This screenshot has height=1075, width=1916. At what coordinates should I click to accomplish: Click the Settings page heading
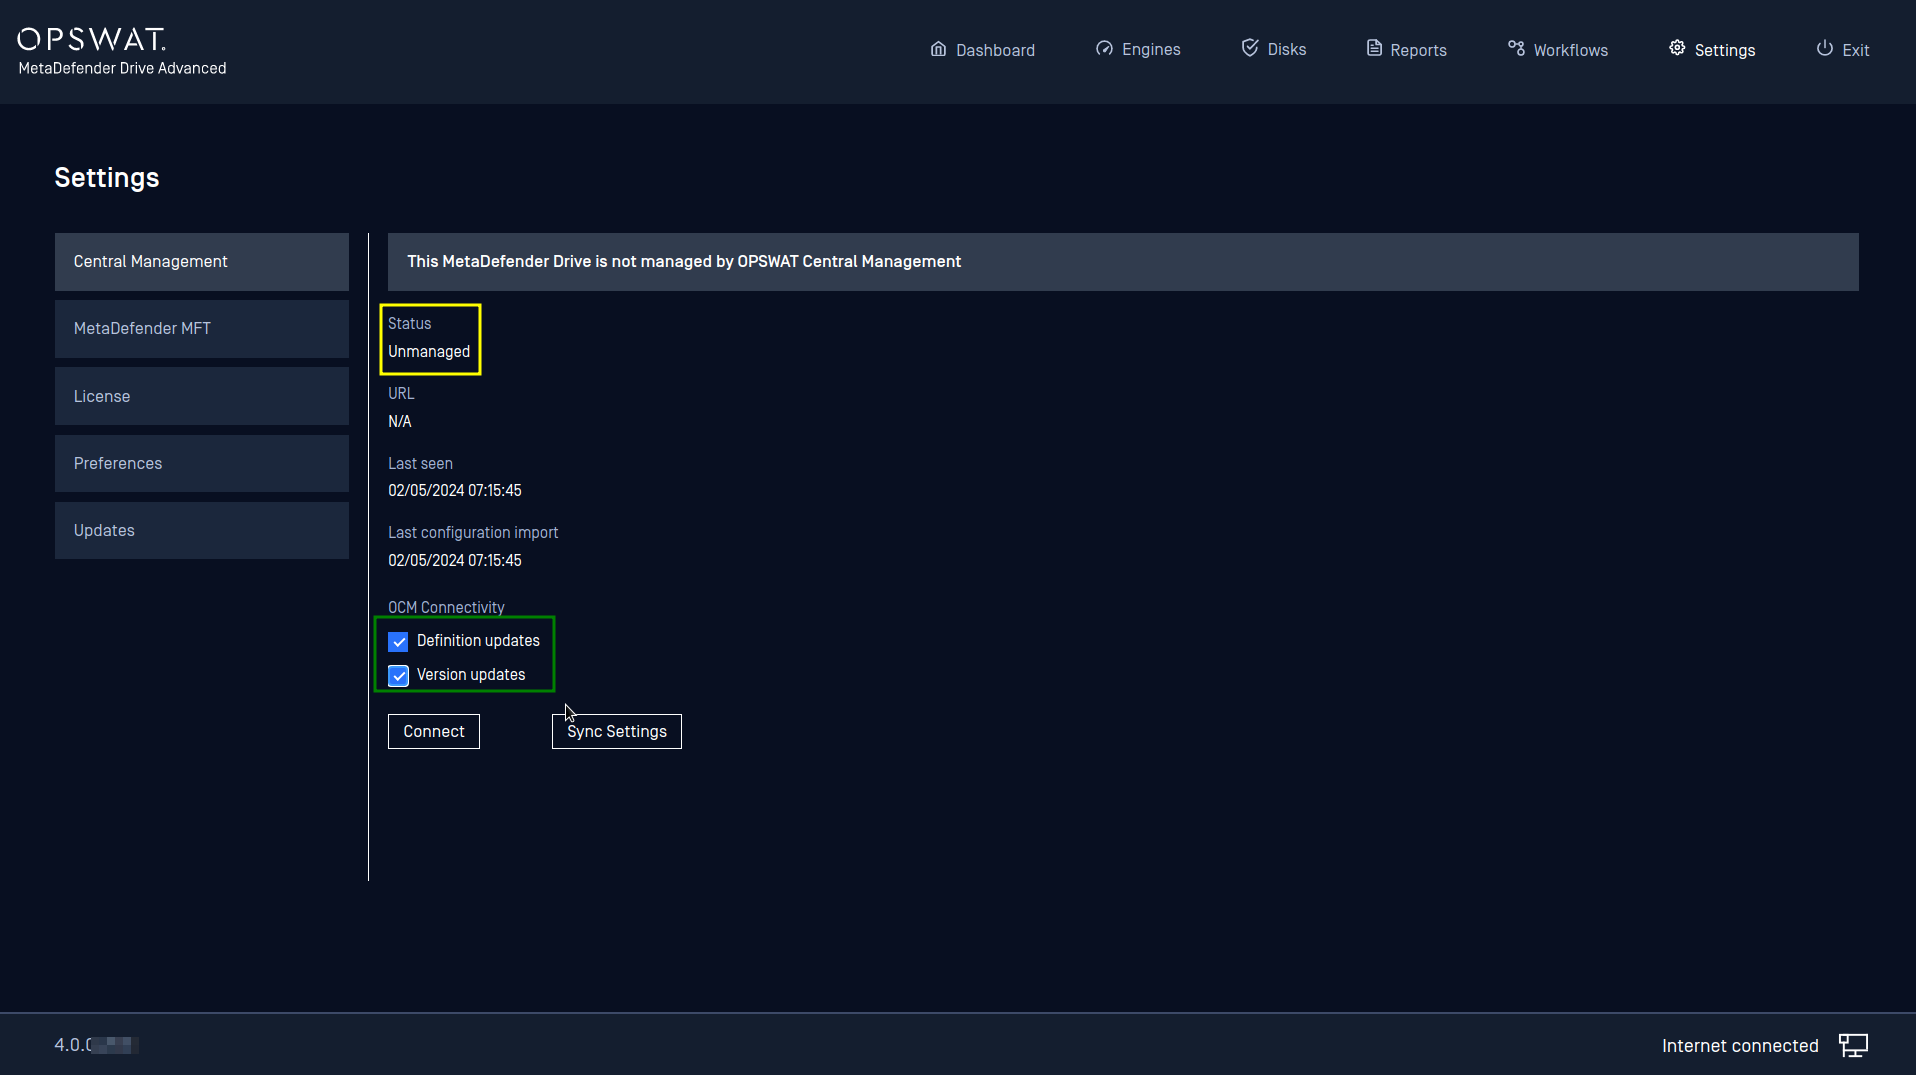click(107, 177)
